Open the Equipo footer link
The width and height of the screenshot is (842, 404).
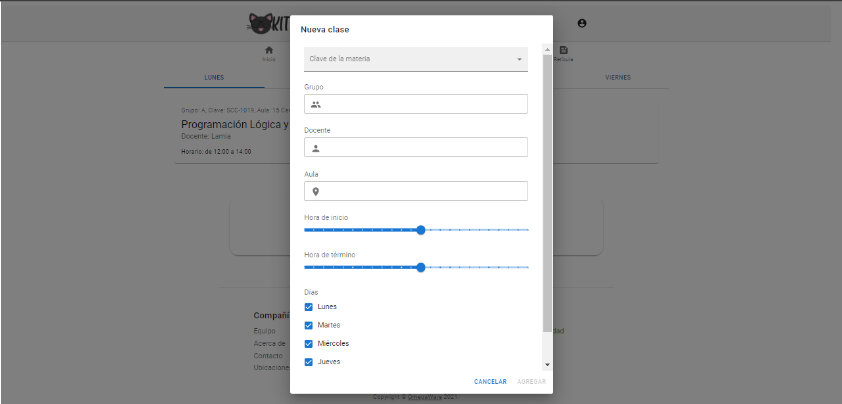coord(265,331)
